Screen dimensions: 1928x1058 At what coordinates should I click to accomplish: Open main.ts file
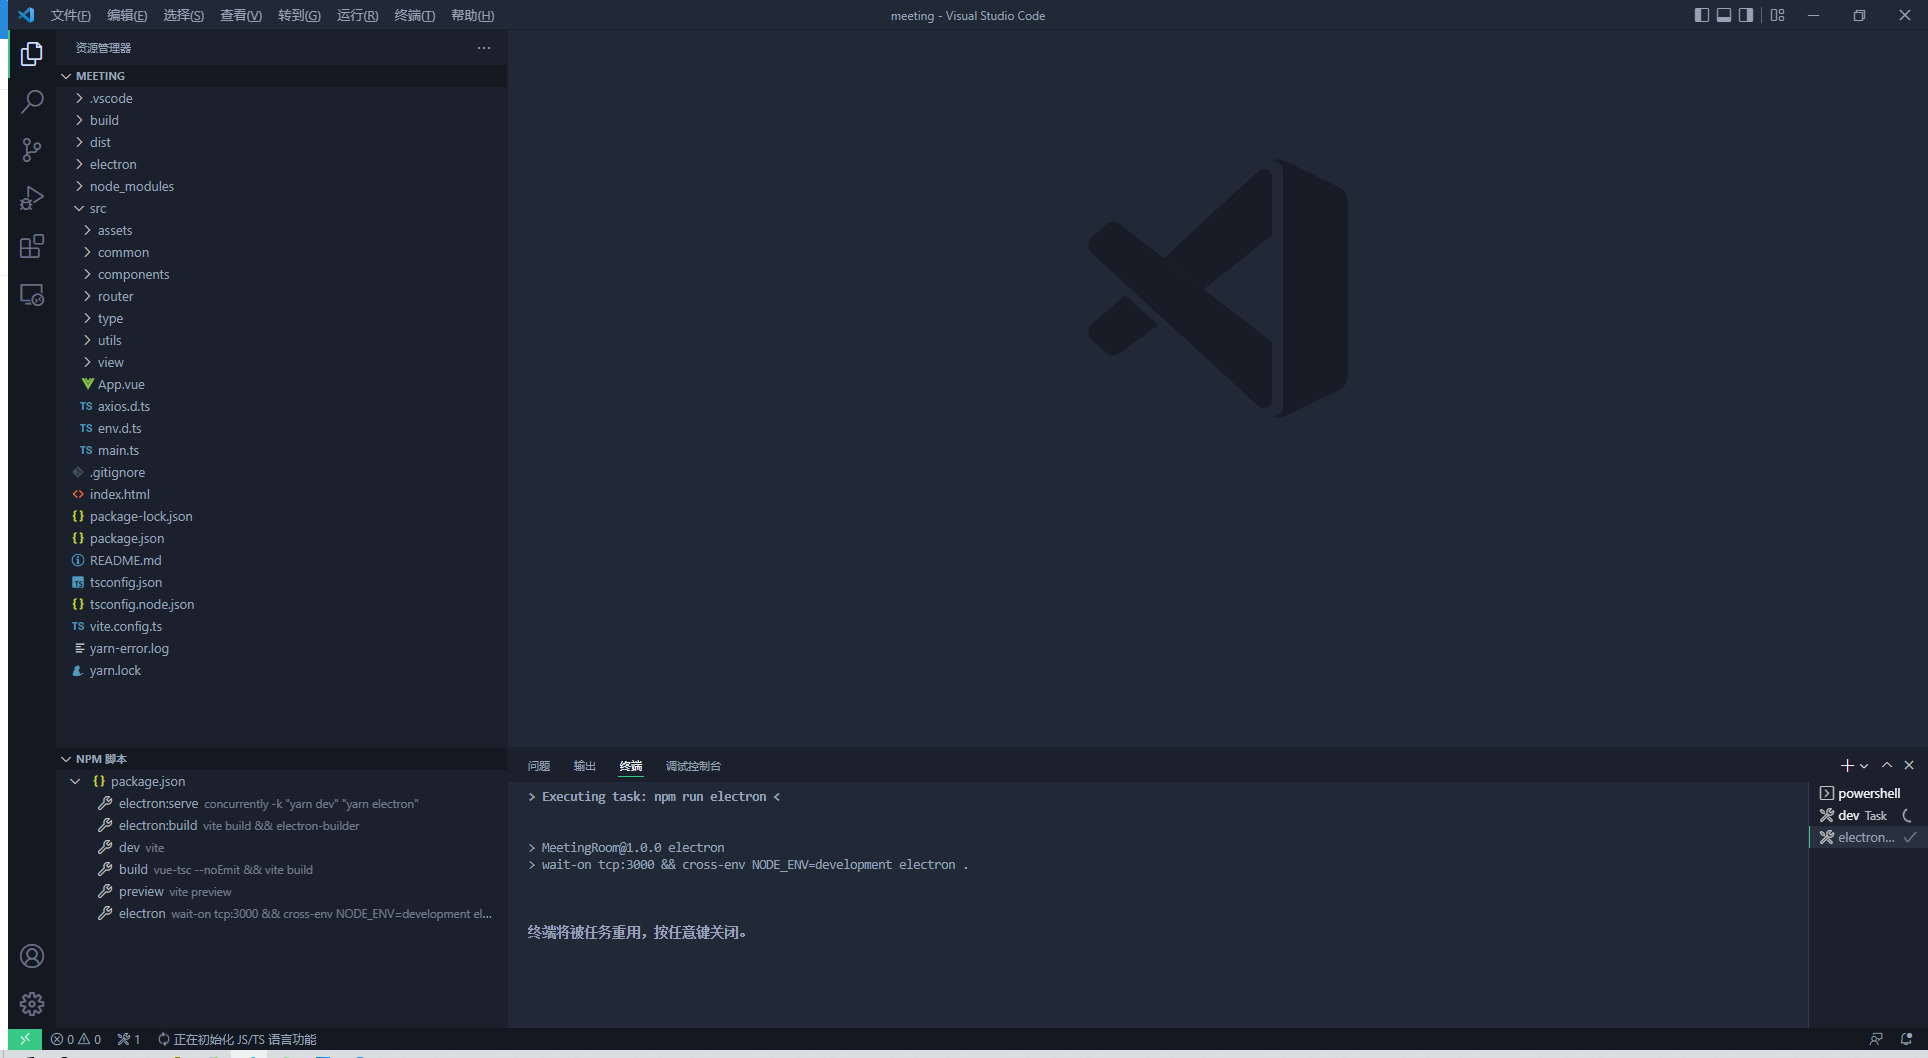pyautogui.click(x=282, y=450)
